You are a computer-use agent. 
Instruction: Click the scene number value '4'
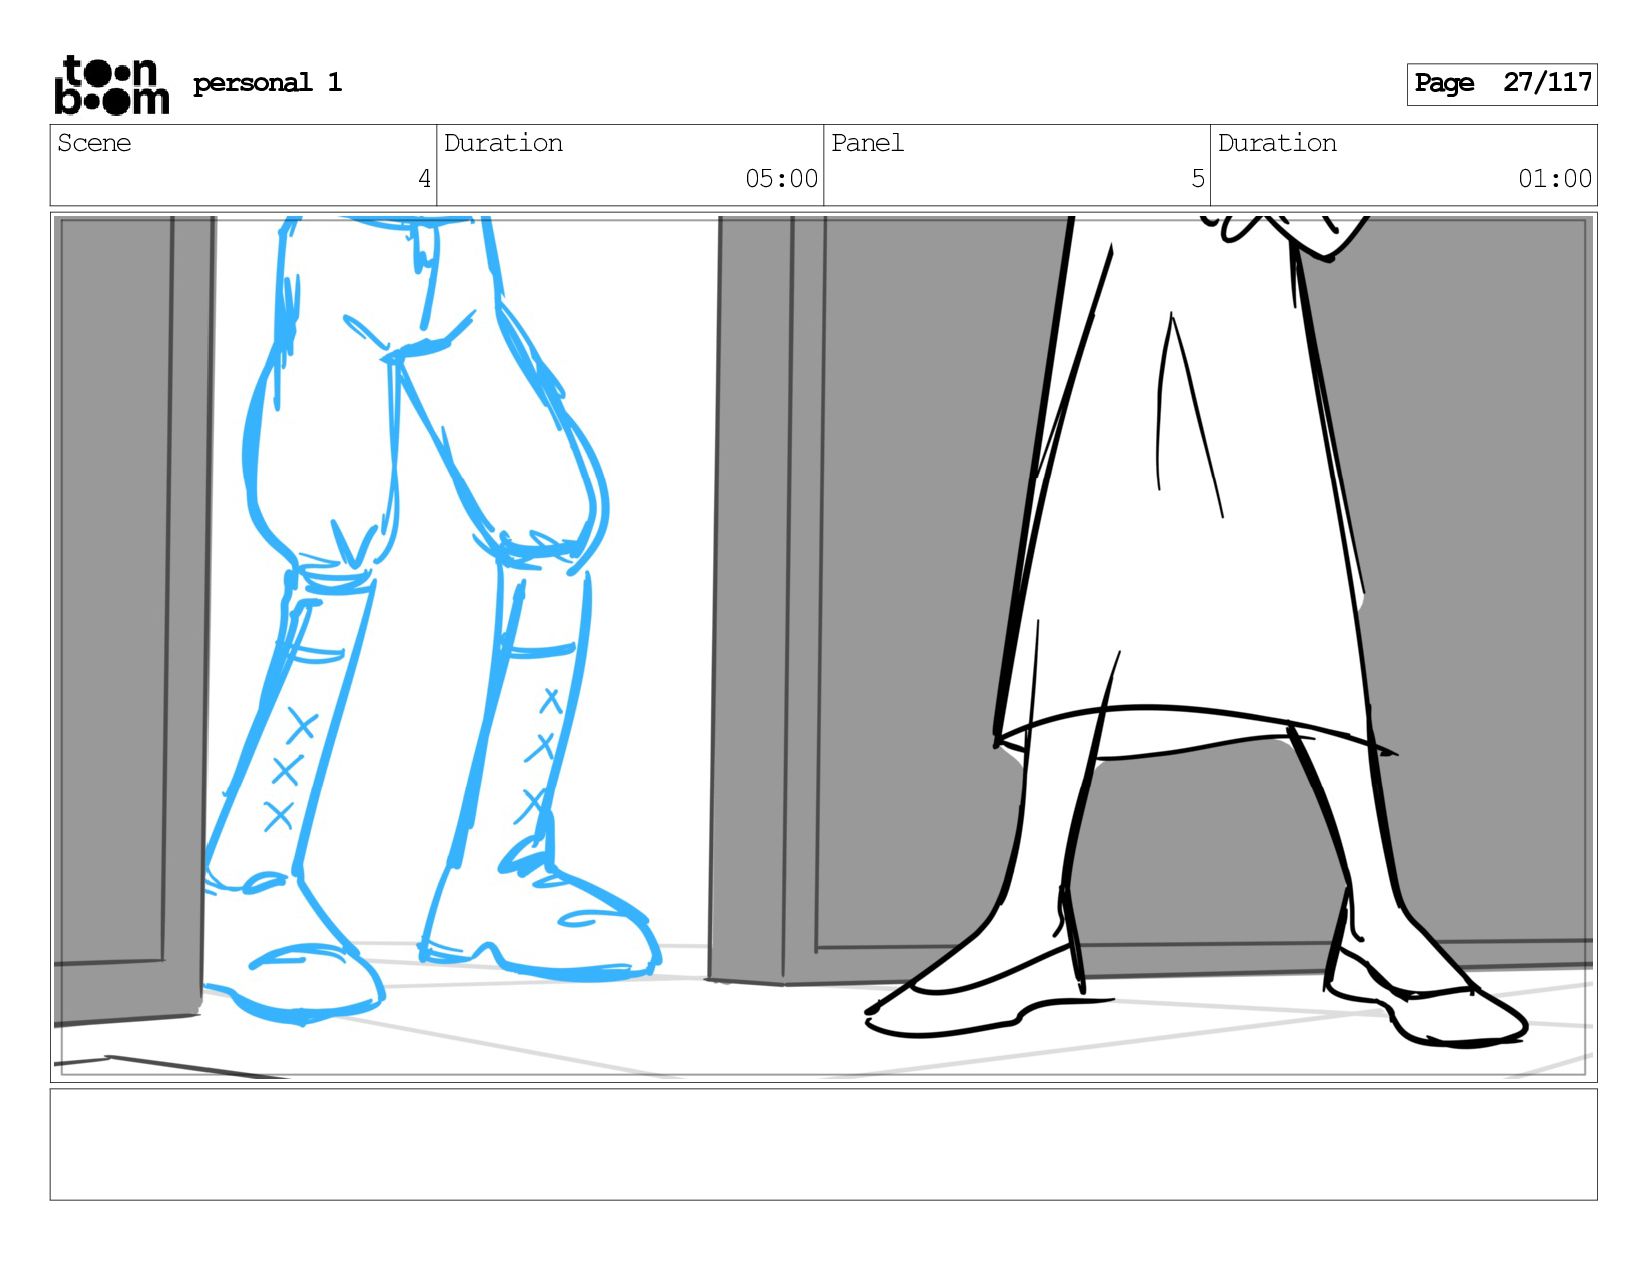click(424, 179)
